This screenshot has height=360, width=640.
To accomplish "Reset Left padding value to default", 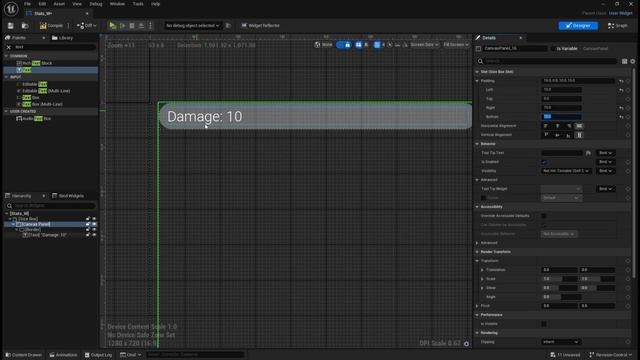I will (x=621, y=90).
